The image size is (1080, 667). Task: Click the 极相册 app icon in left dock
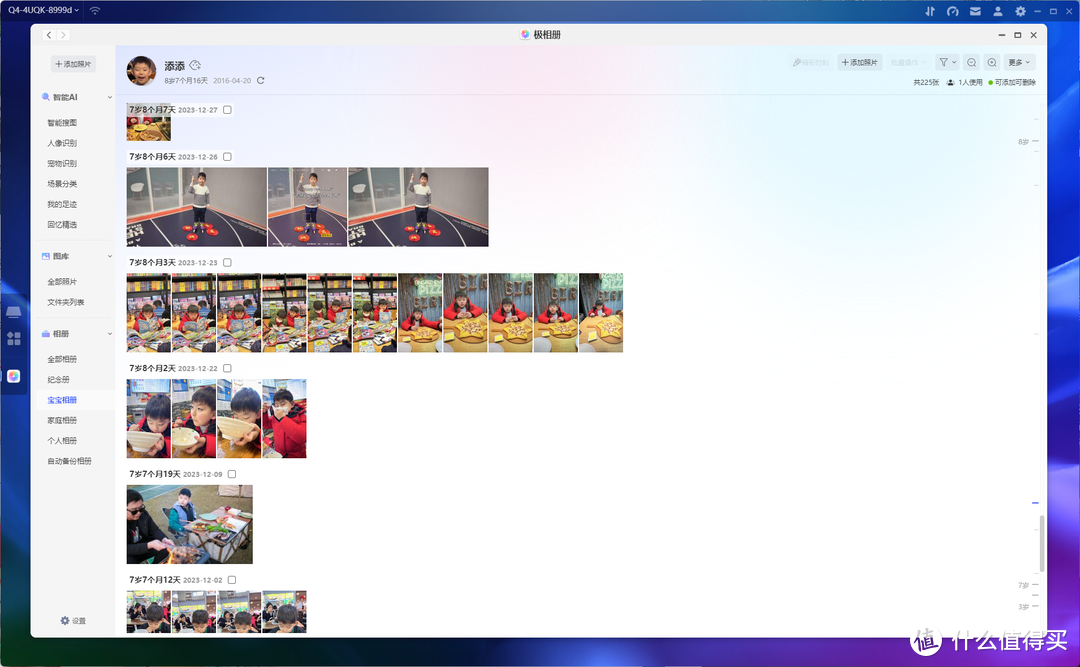(14, 376)
